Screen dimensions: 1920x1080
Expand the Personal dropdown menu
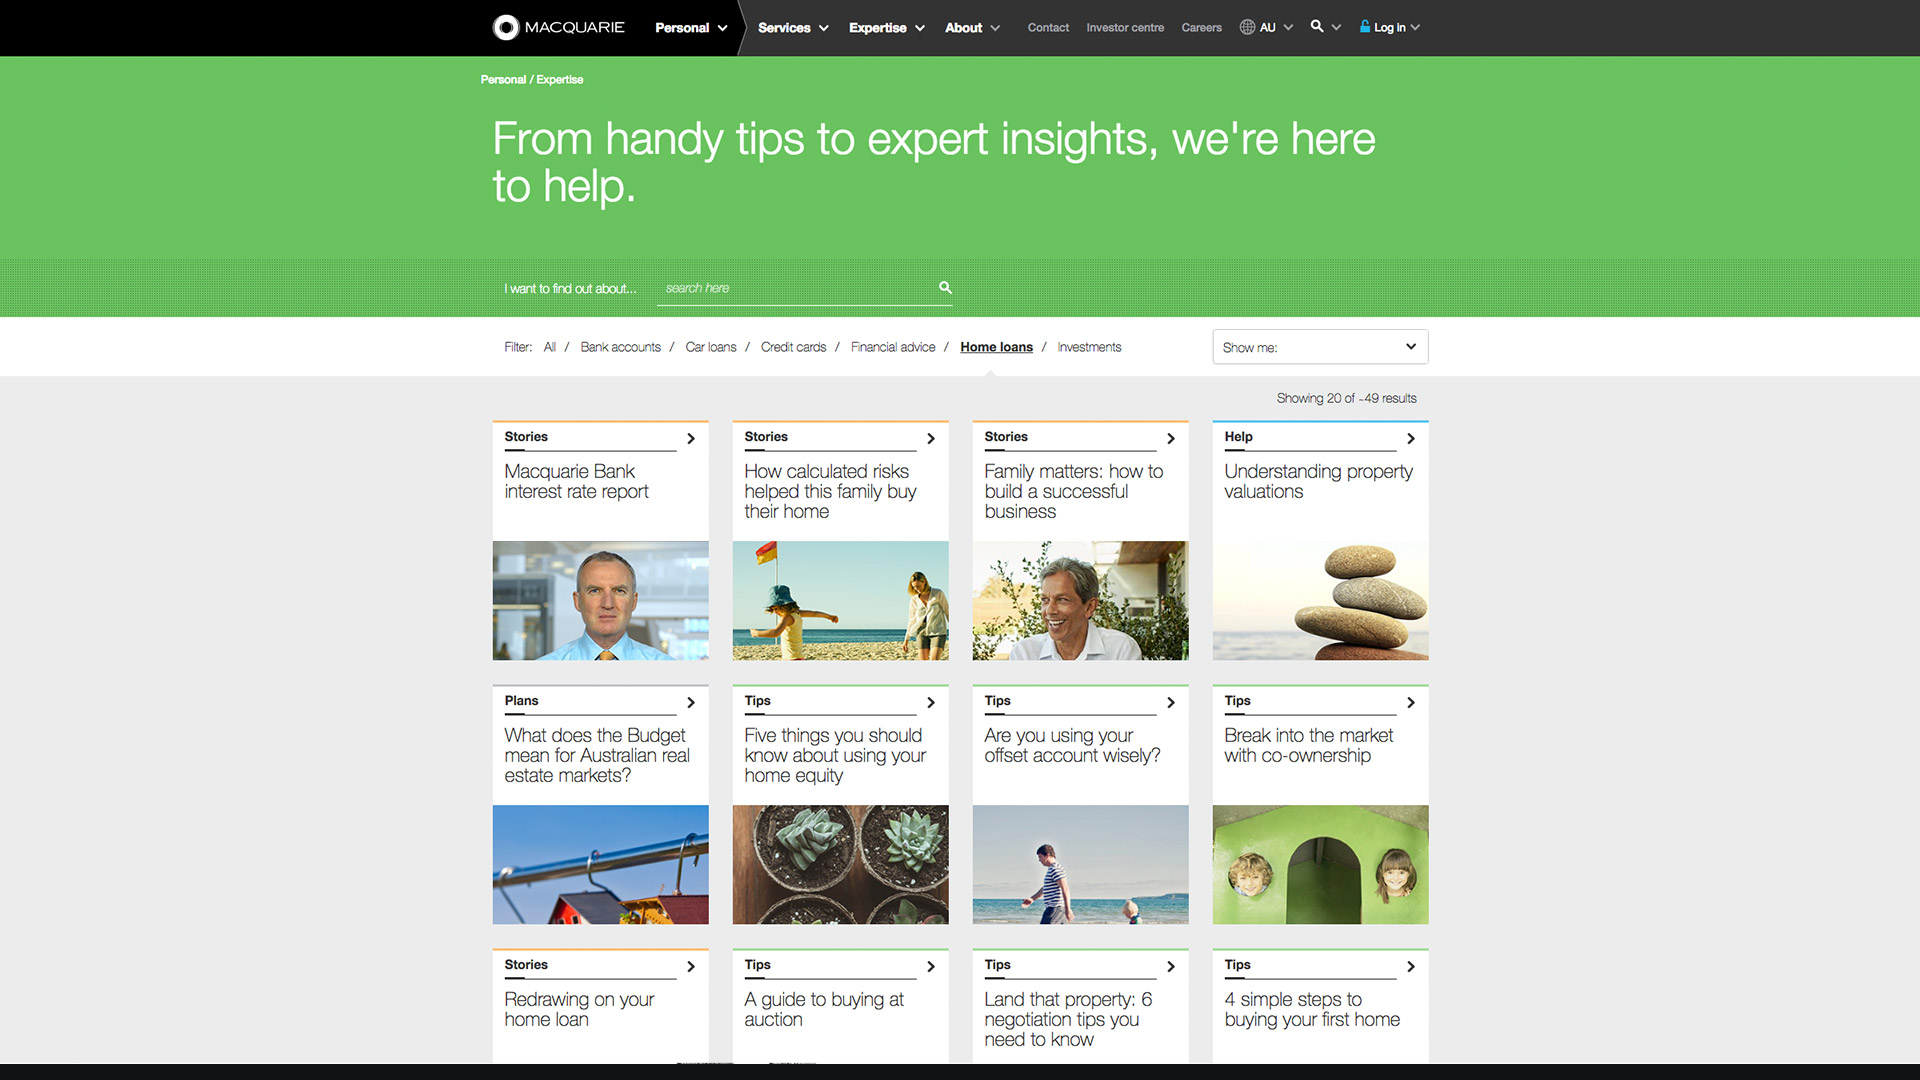[x=691, y=27]
